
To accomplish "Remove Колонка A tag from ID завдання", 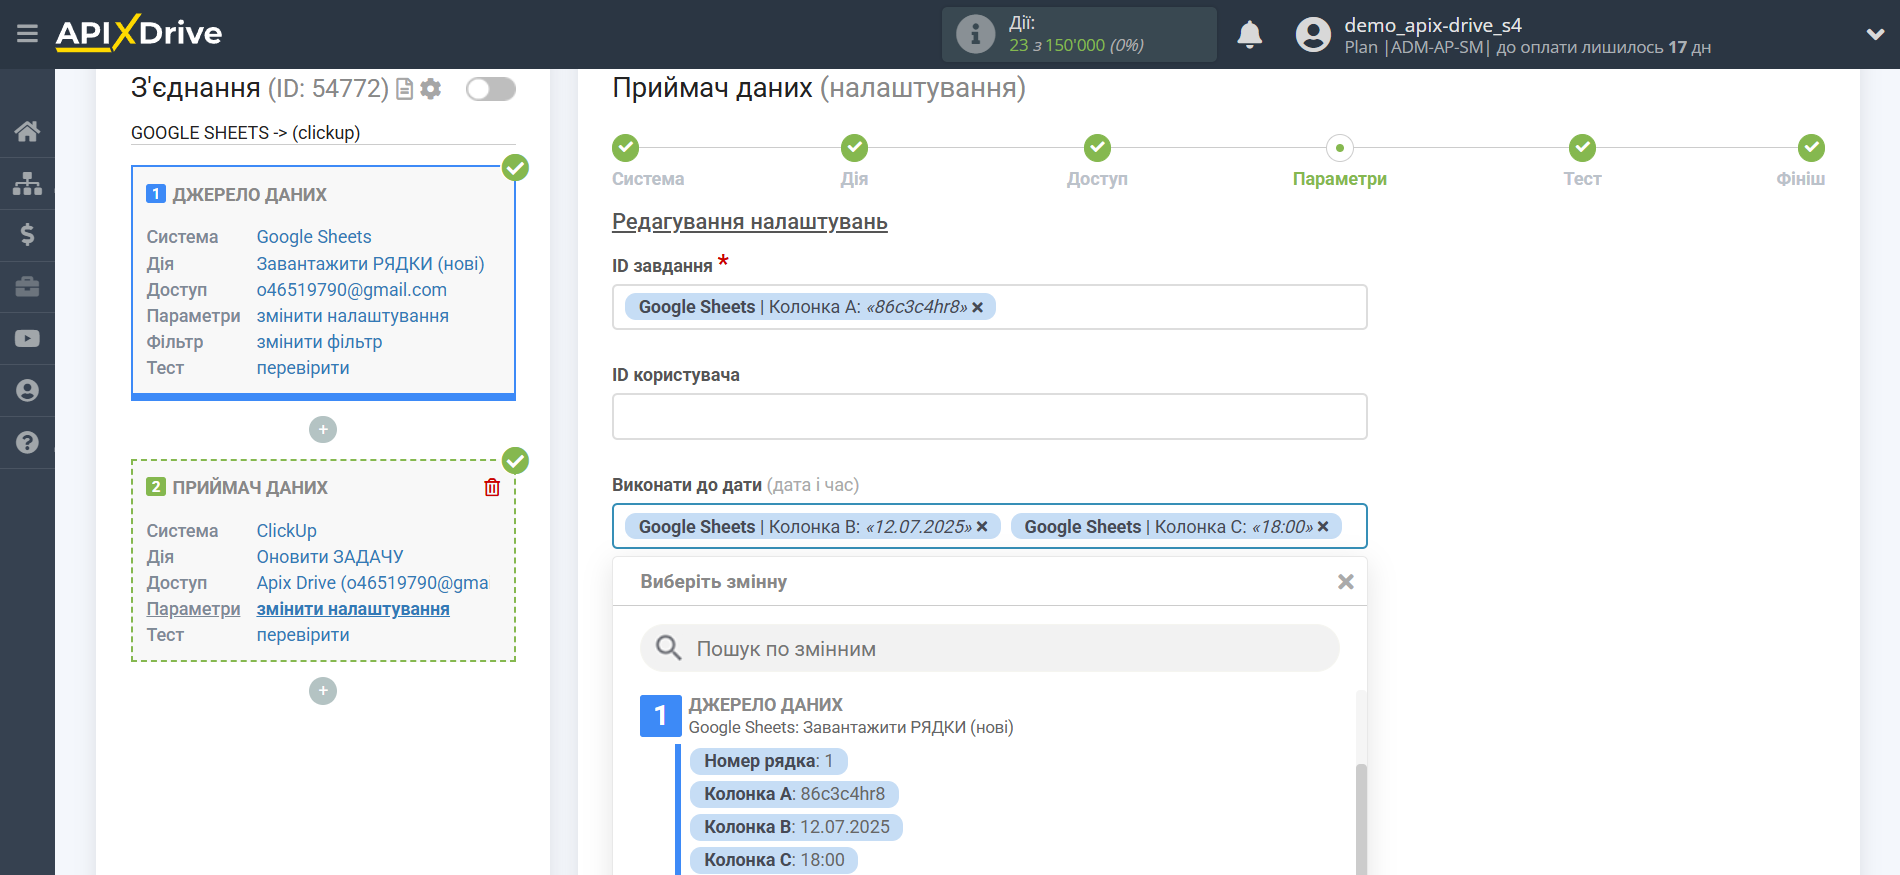I will click(x=978, y=308).
